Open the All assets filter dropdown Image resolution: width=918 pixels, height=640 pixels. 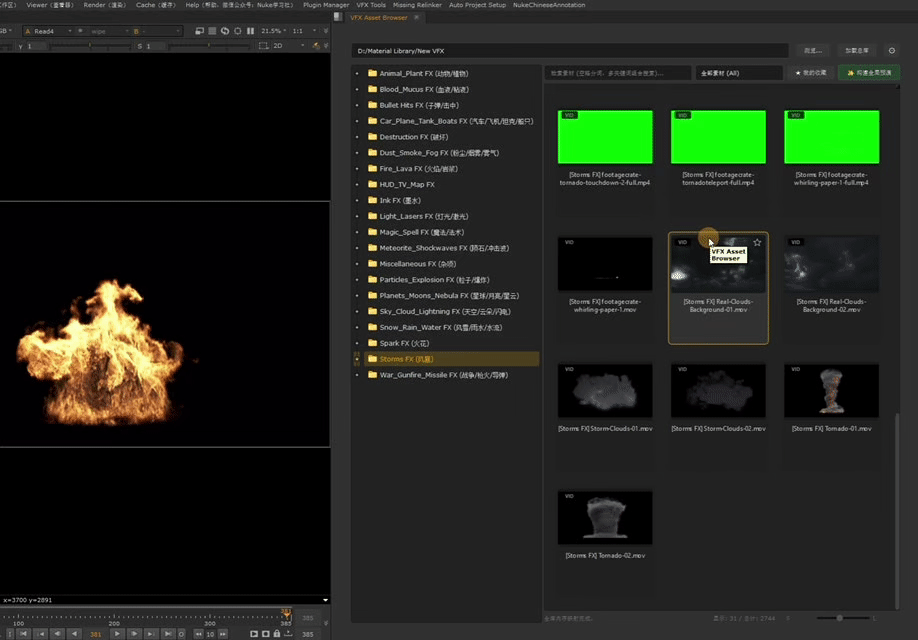[x=739, y=73]
